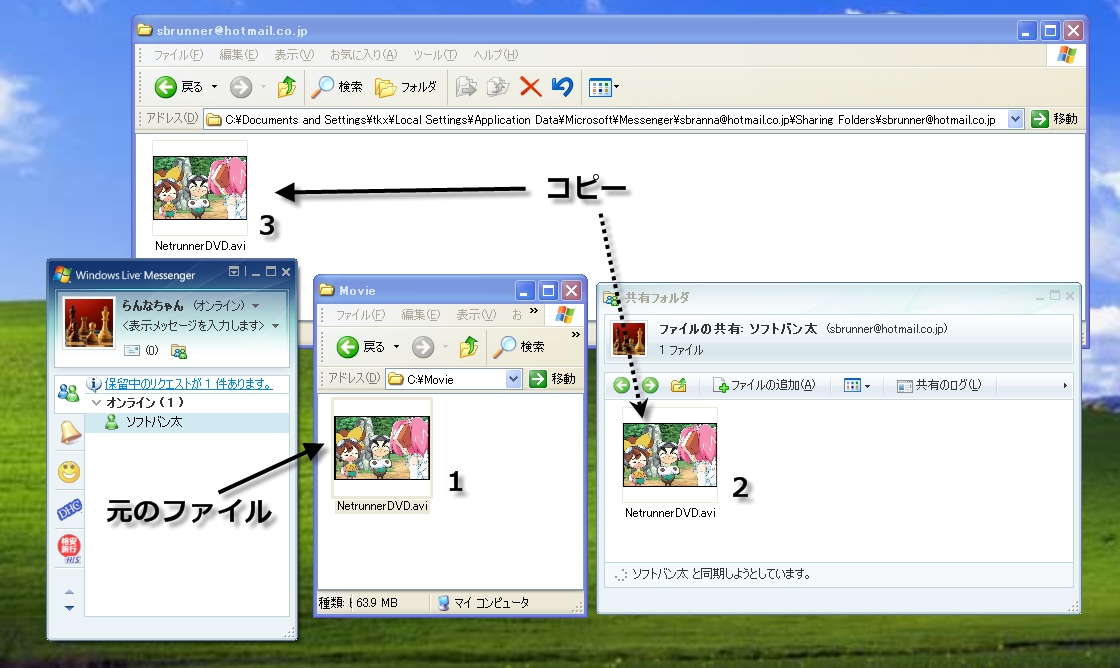1120x668 pixels.
Task: Click the contacts tab icon in Messenger sidebar
Action: (x=69, y=392)
